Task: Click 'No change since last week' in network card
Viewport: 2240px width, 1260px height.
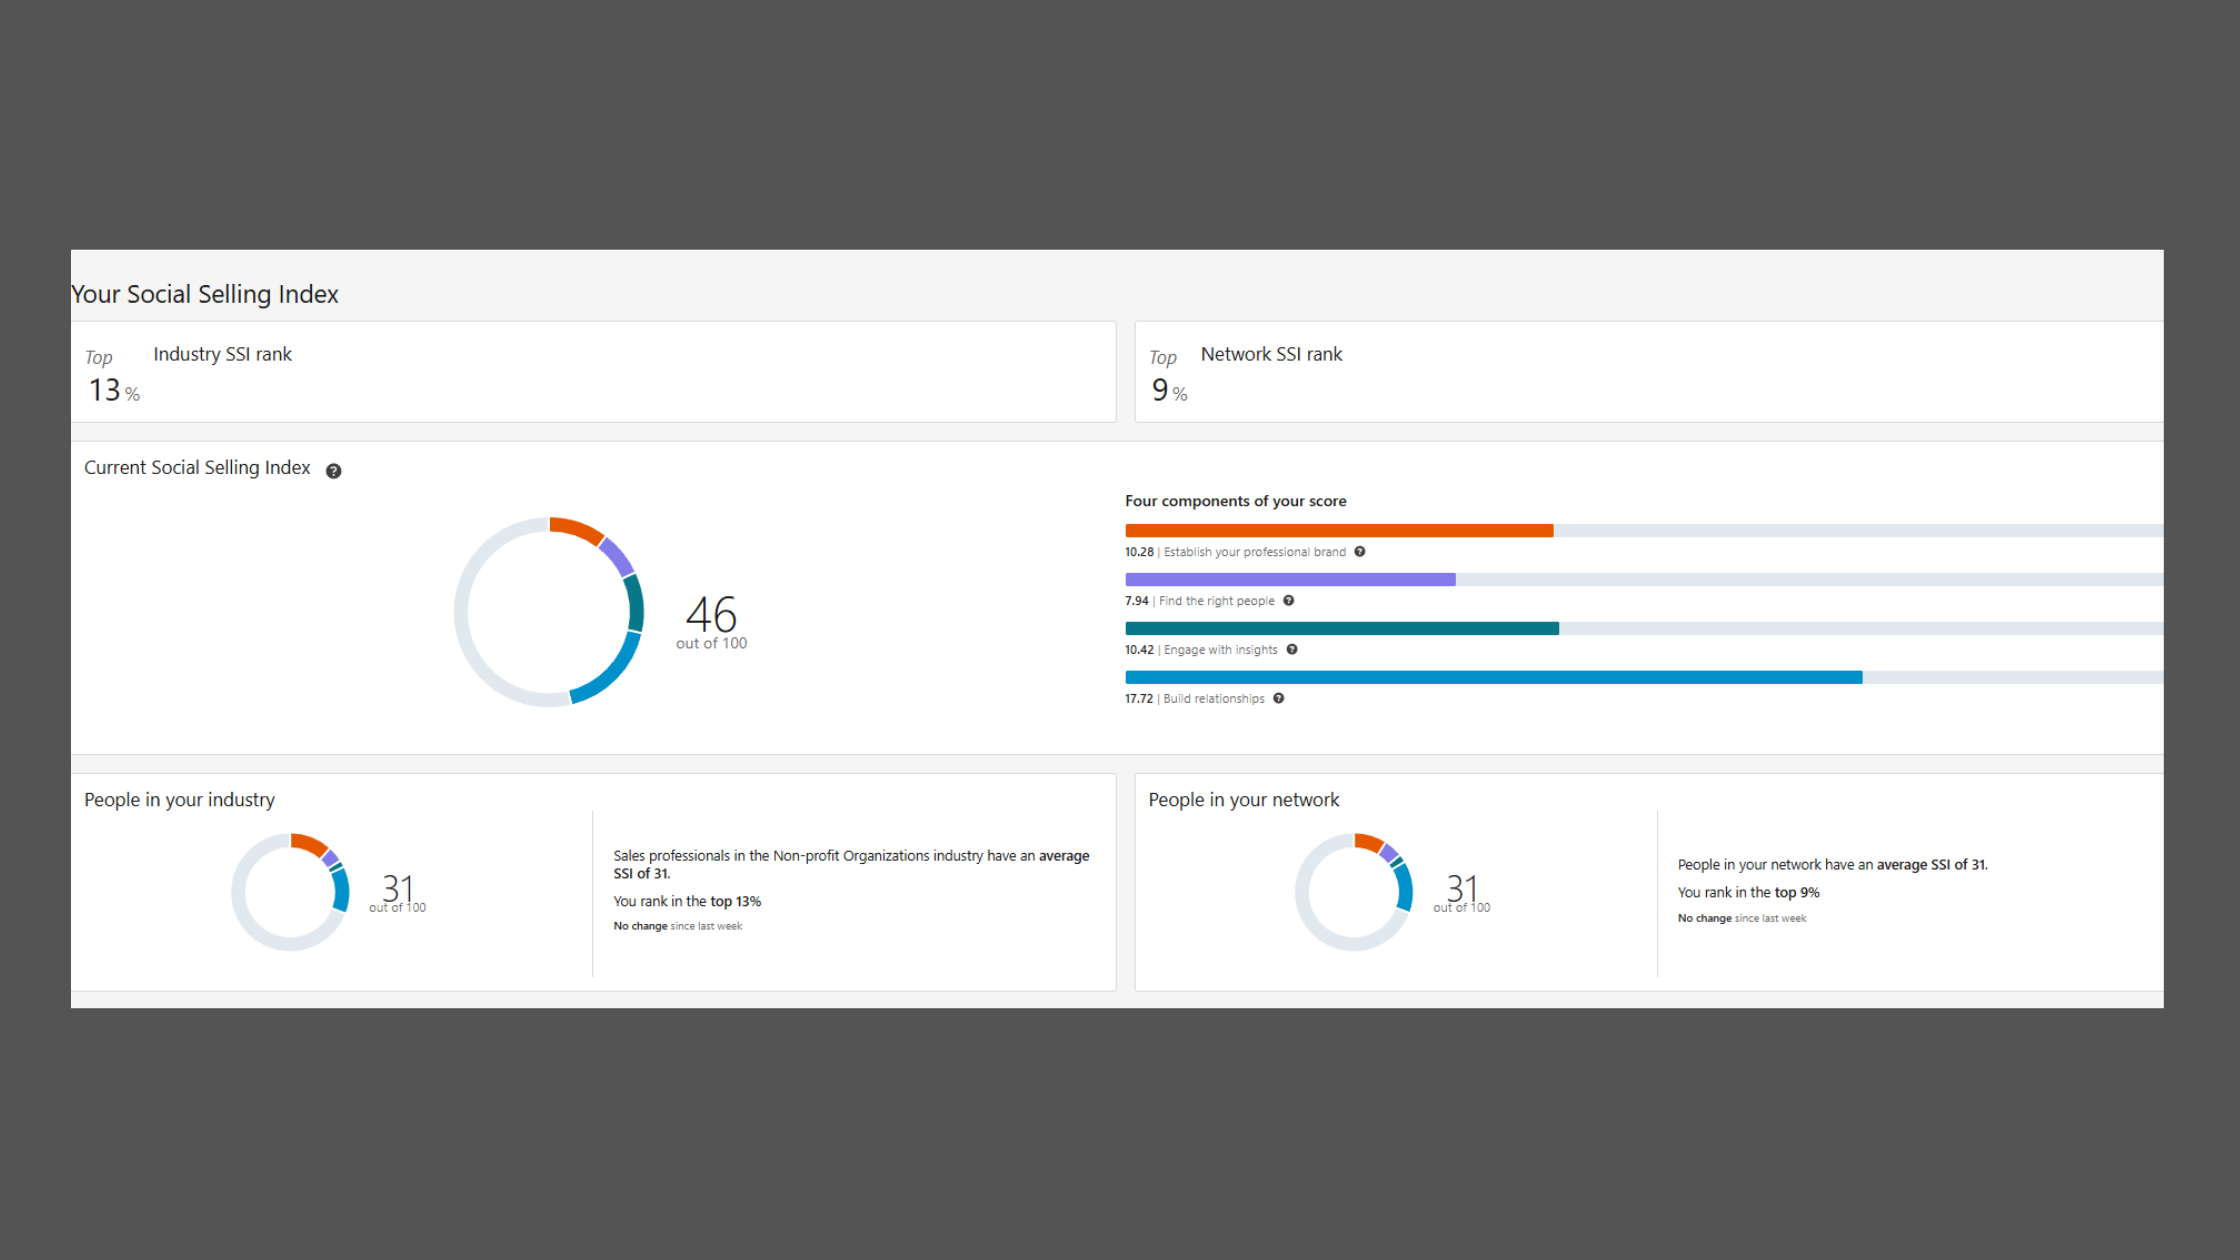Action: (1741, 918)
